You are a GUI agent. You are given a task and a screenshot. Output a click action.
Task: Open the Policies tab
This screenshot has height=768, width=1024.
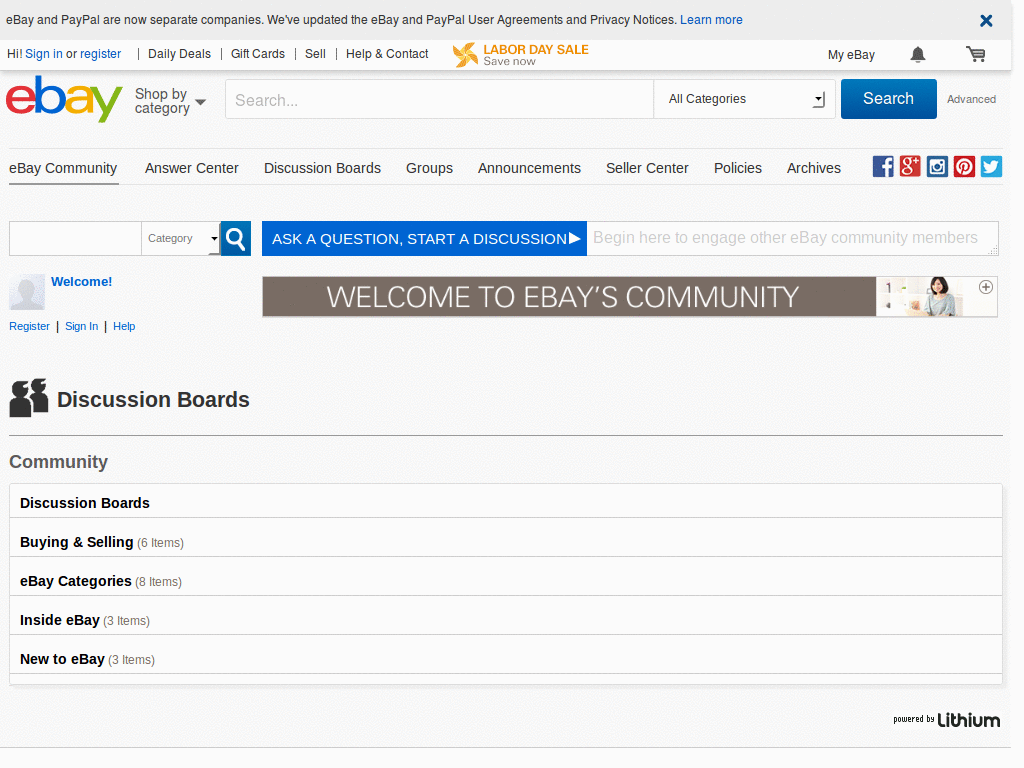[x=737, y=168]
